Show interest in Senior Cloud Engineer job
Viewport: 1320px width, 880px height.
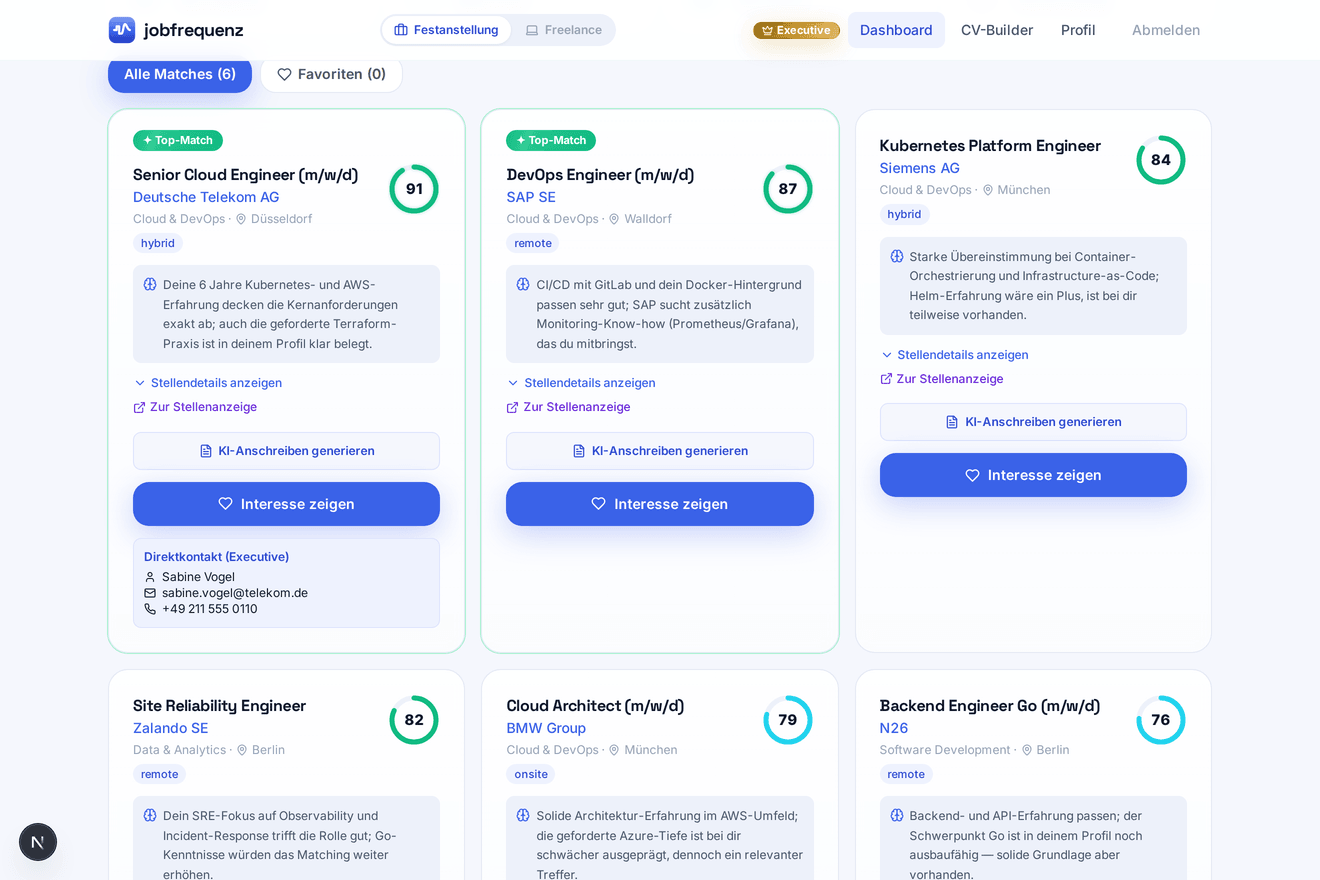[286, 504]
